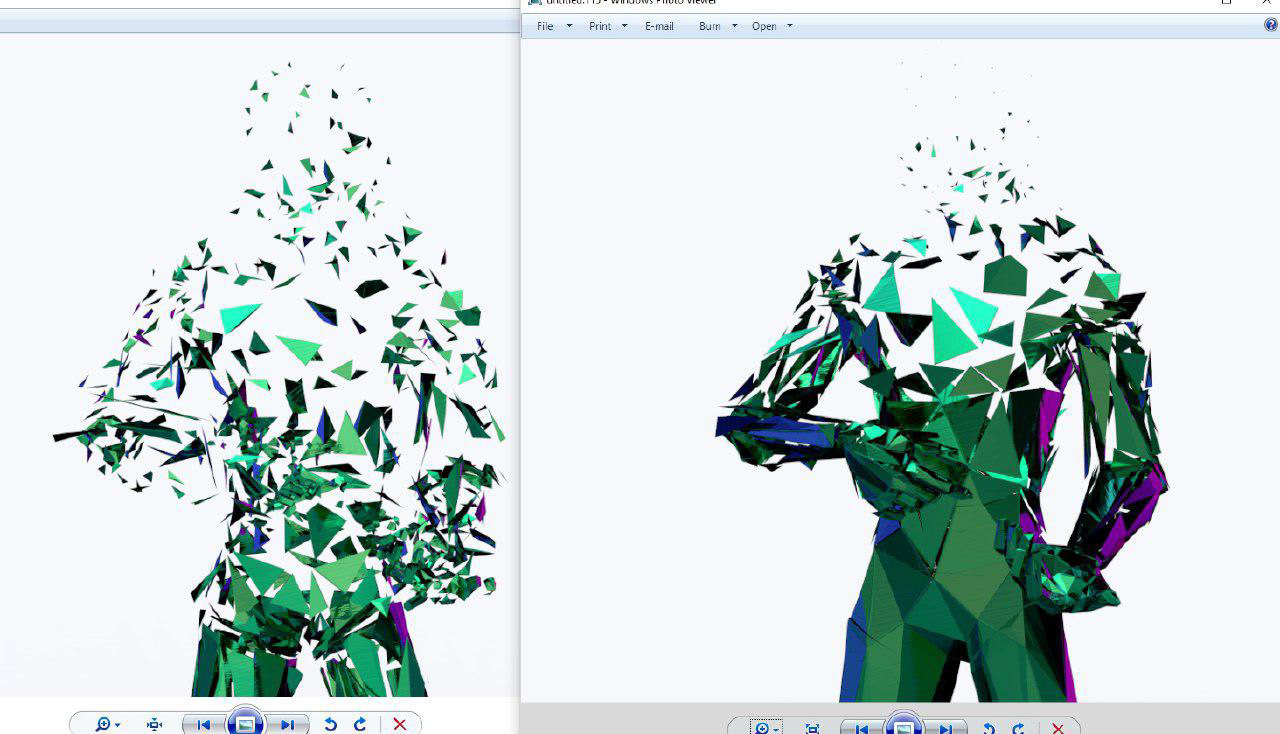Fit image to window in right viewer

(x=812, y=728)
